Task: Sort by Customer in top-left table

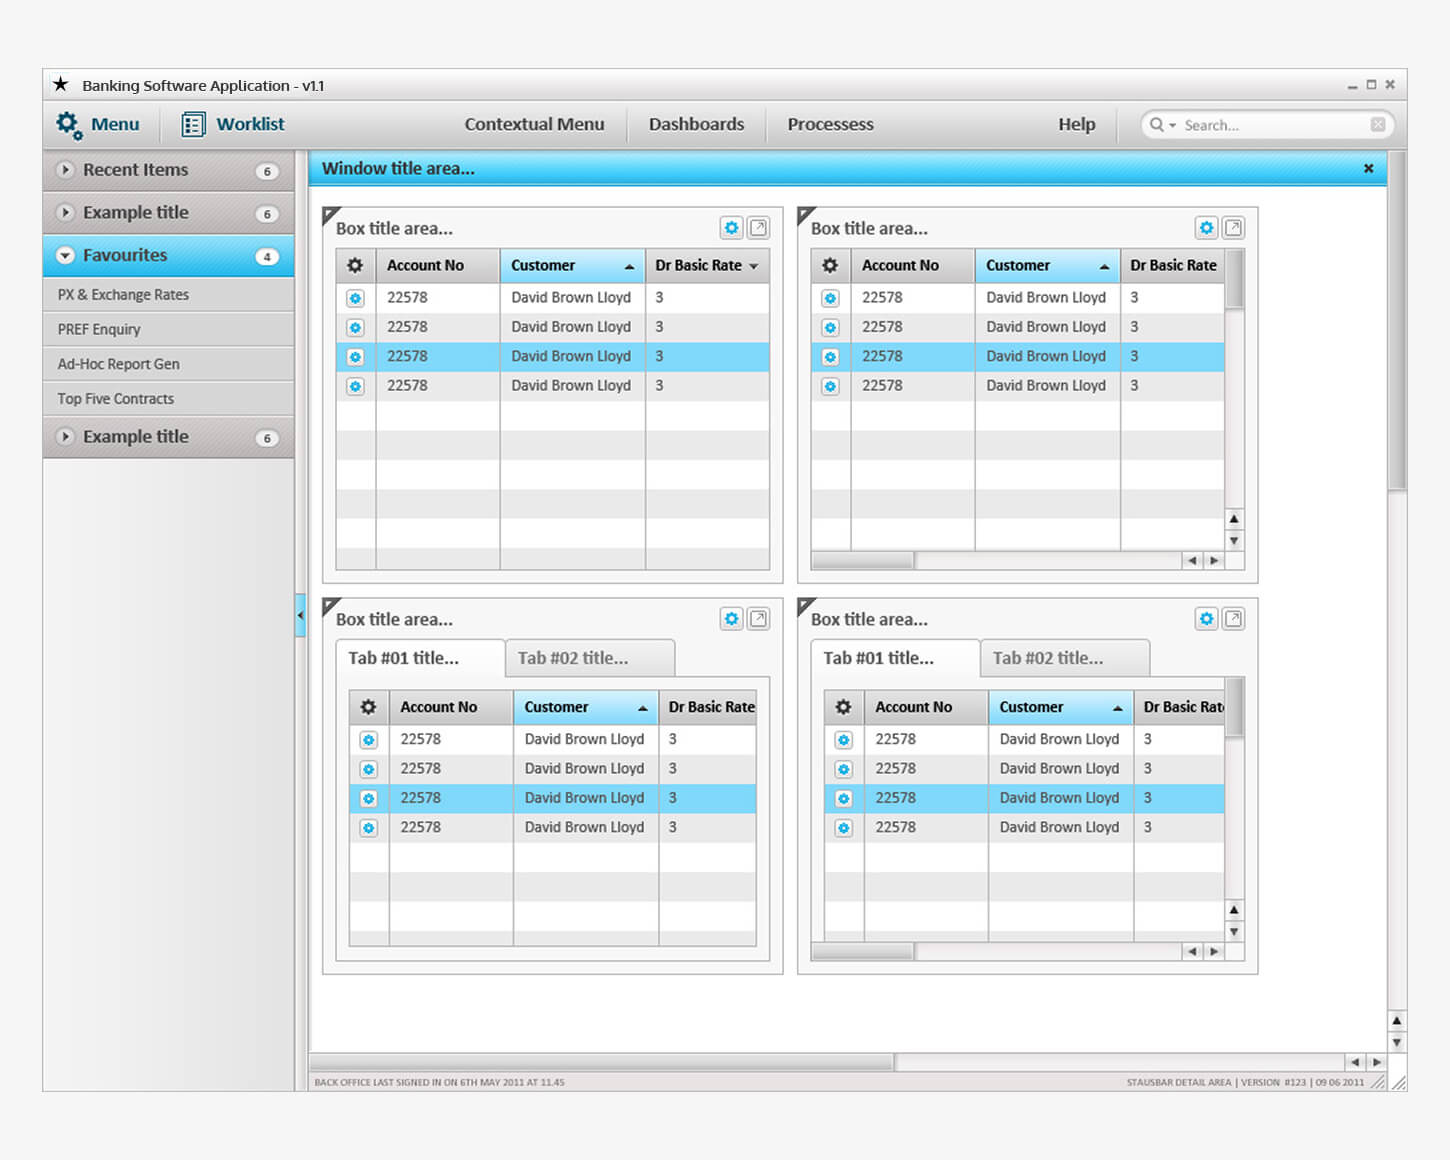Action: coord(572,265)
